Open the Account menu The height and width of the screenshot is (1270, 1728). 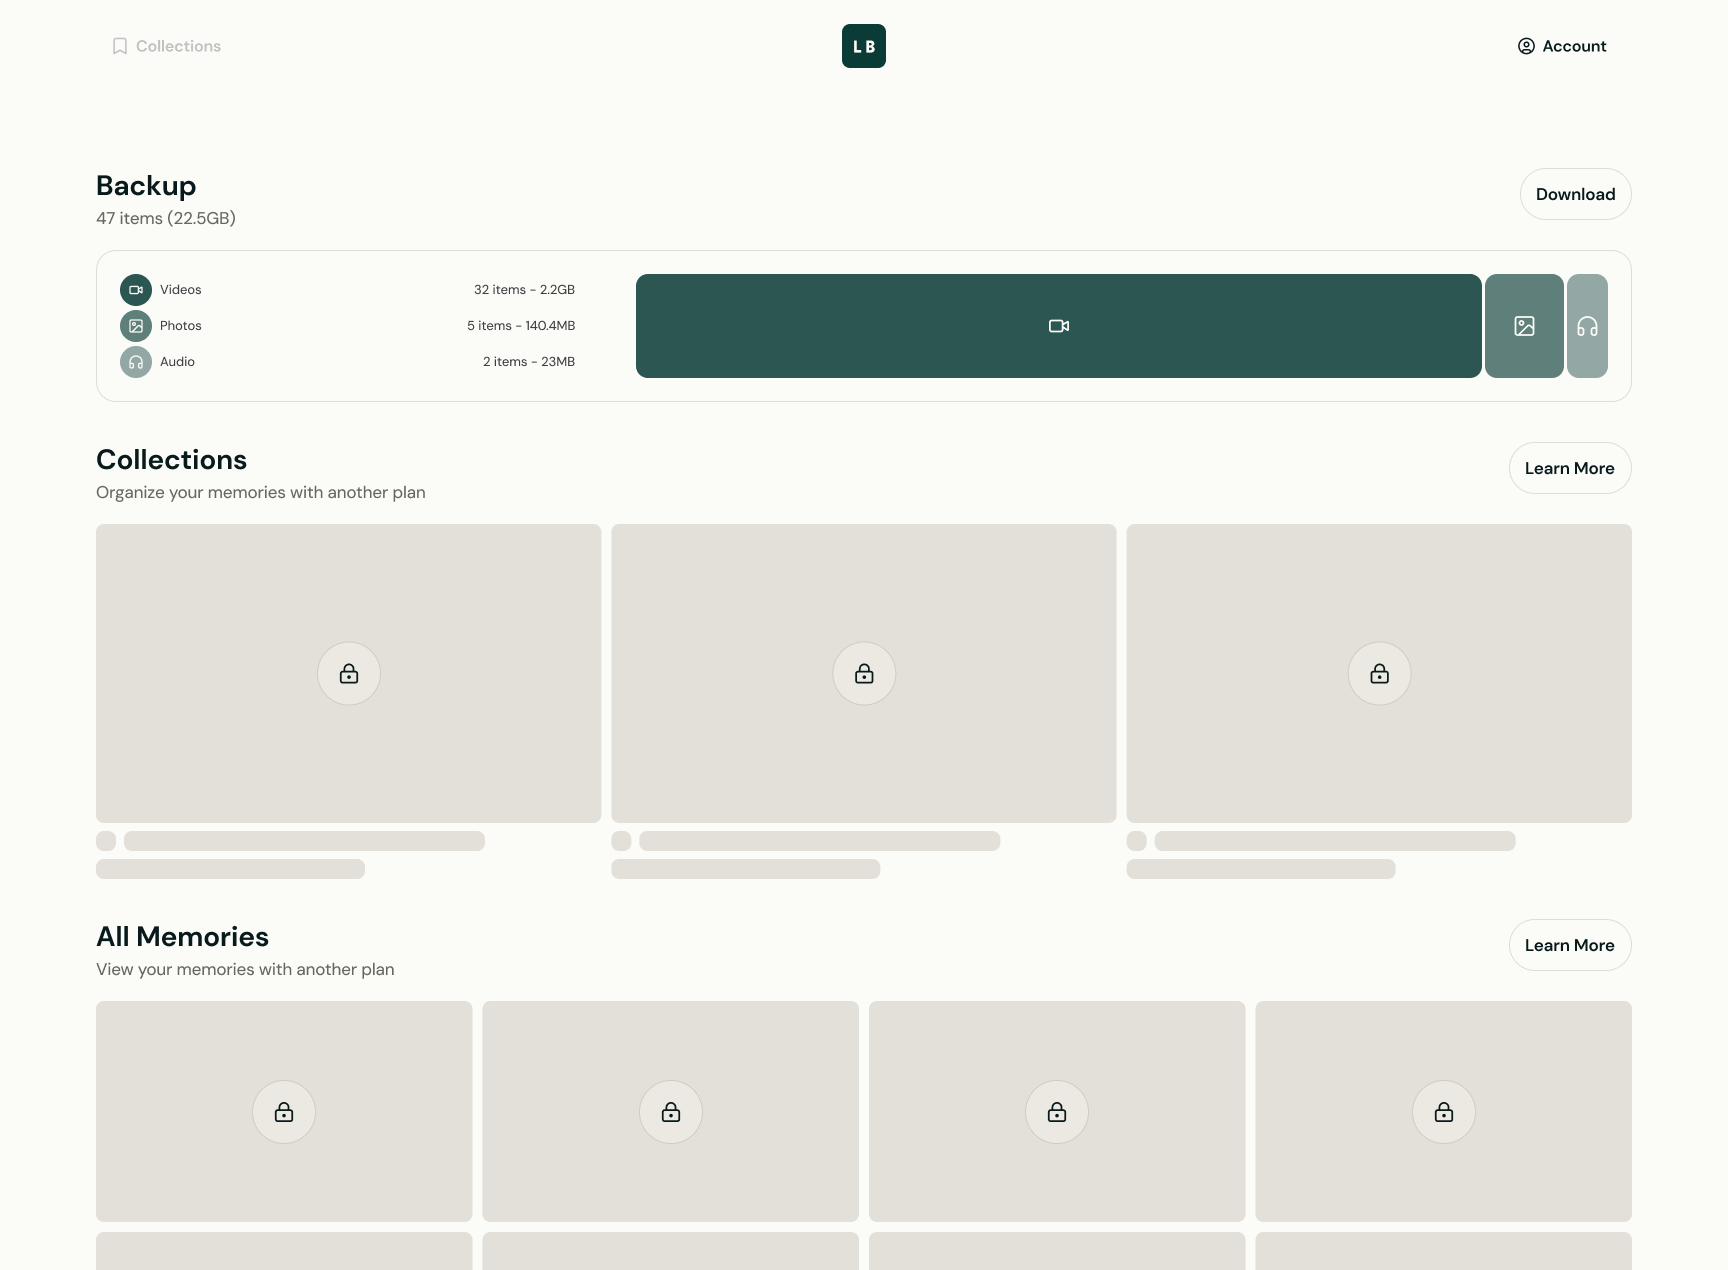[1562, 46]
